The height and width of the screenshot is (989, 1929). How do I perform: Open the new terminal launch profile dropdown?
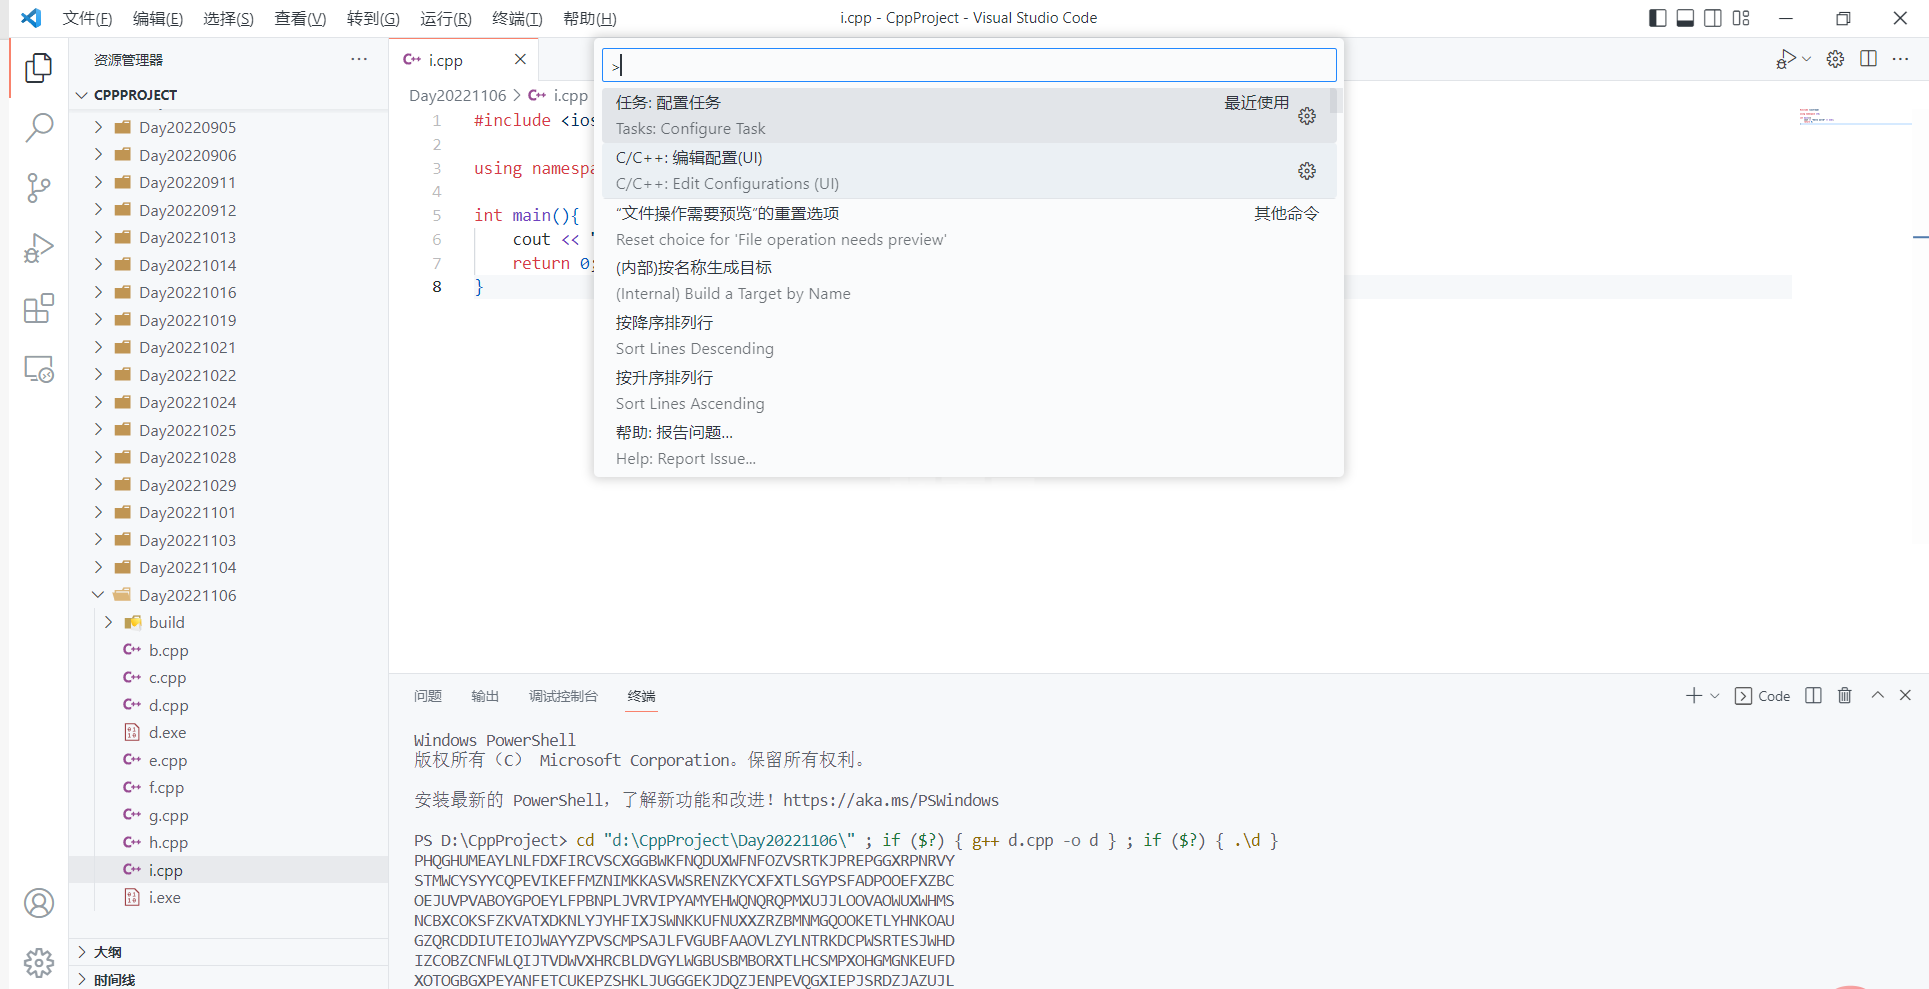[x=1715, y=696]
